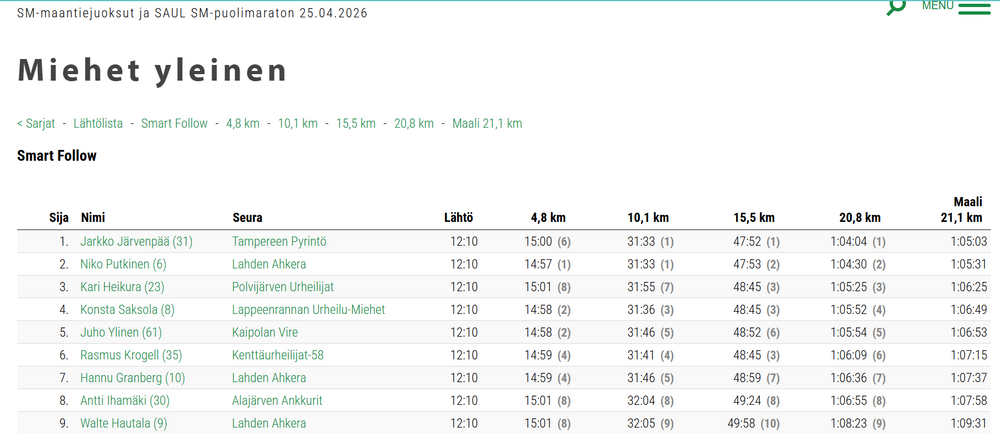Image resolution: width=1000 pixels, height=433 pixels.
Task: Select runner Konsta Saksola
Action: [x=127, y=310]
